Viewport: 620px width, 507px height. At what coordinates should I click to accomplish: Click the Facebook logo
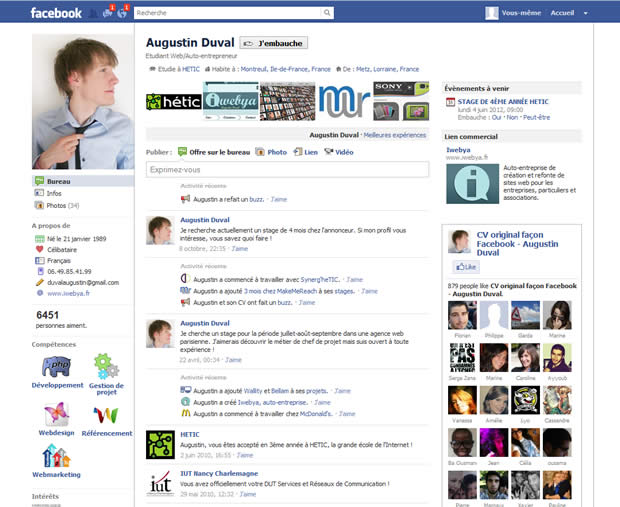(56, 13)
